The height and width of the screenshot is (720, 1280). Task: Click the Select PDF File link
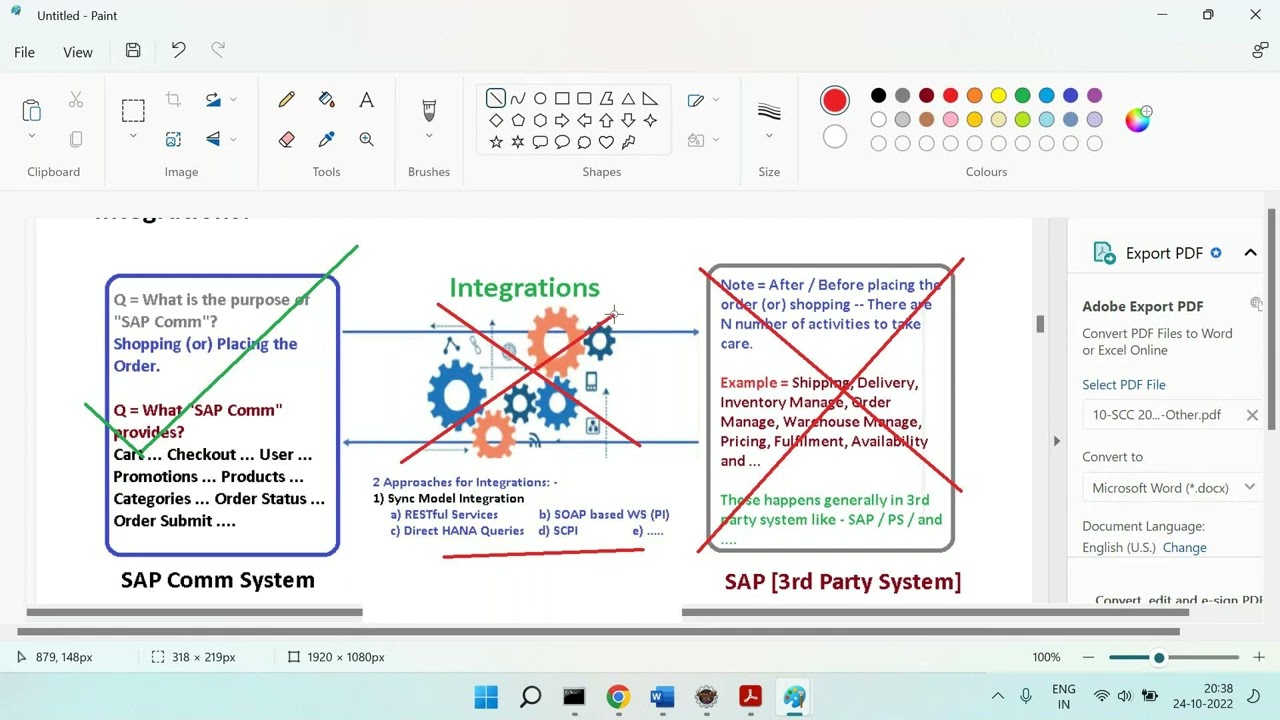(1123, 384)
